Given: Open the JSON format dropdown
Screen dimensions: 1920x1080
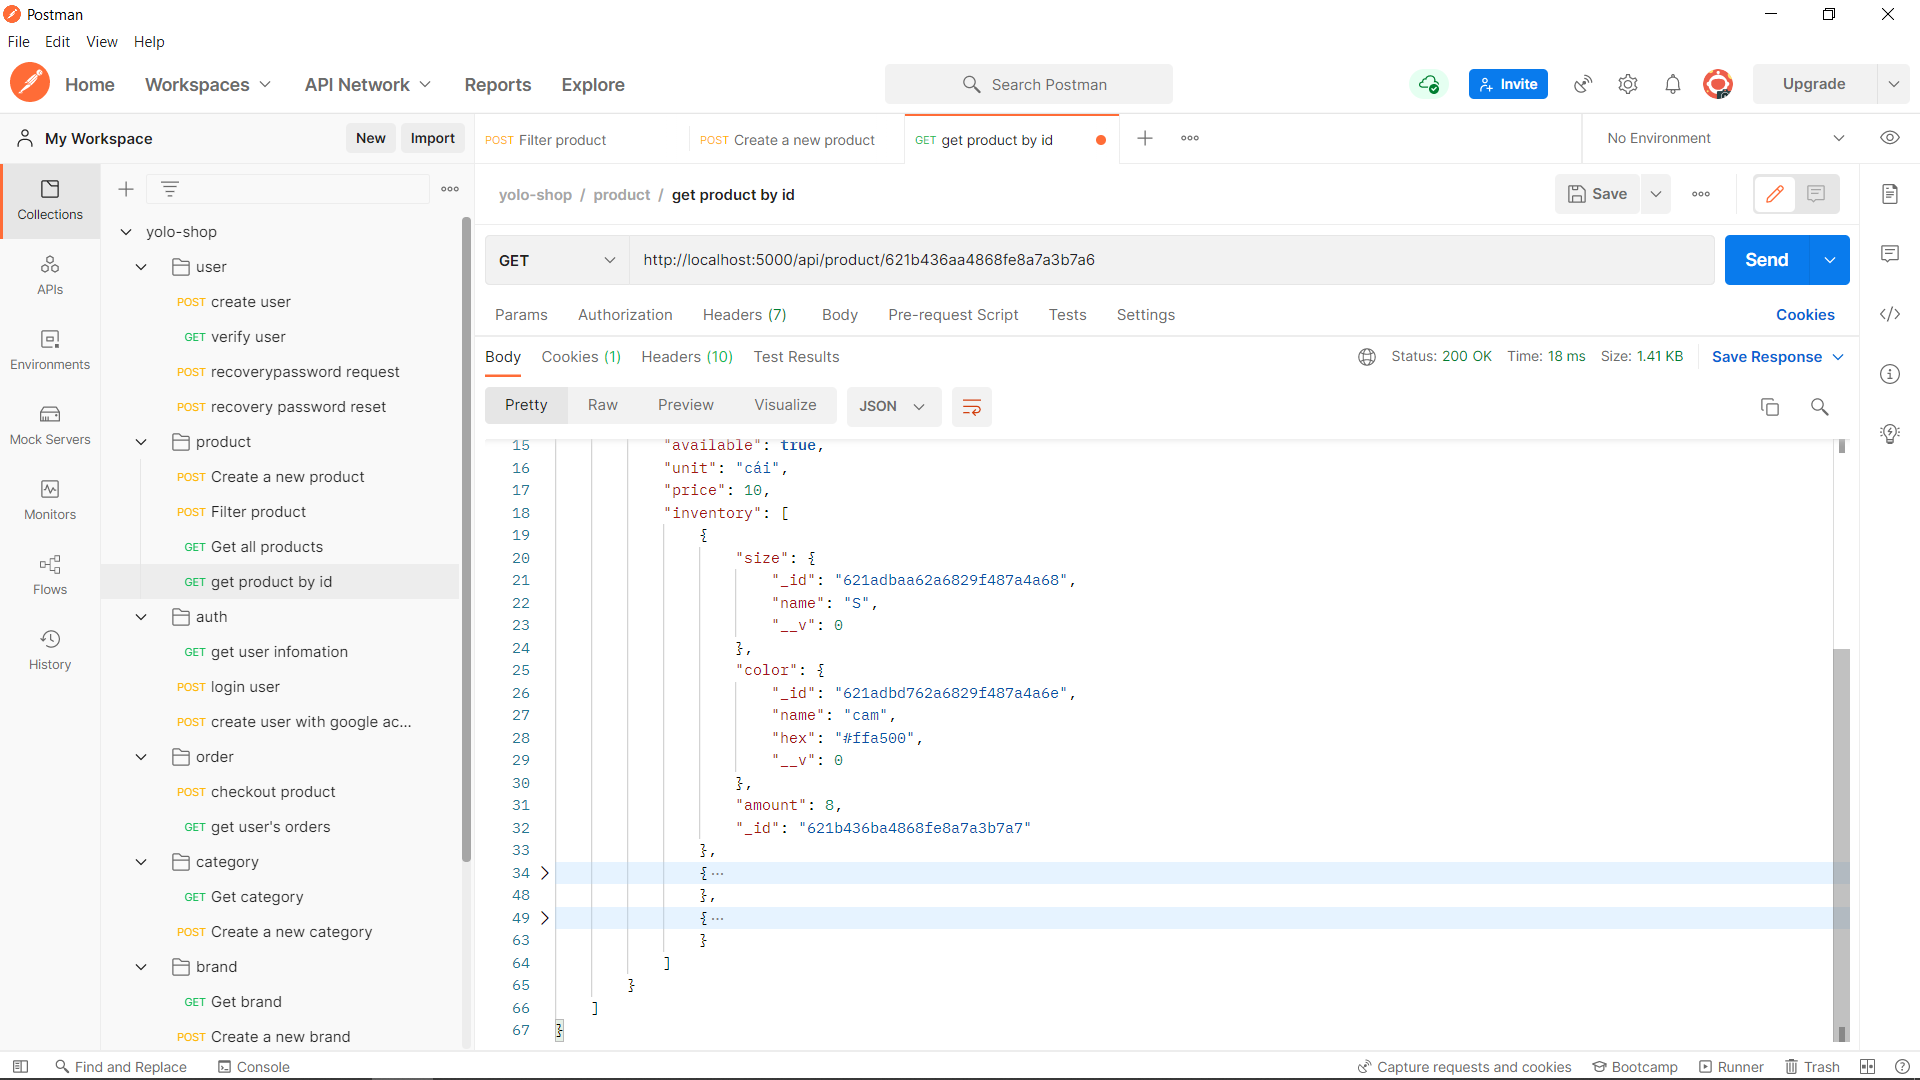Looking at the screenshot, I should click(892, 406).
